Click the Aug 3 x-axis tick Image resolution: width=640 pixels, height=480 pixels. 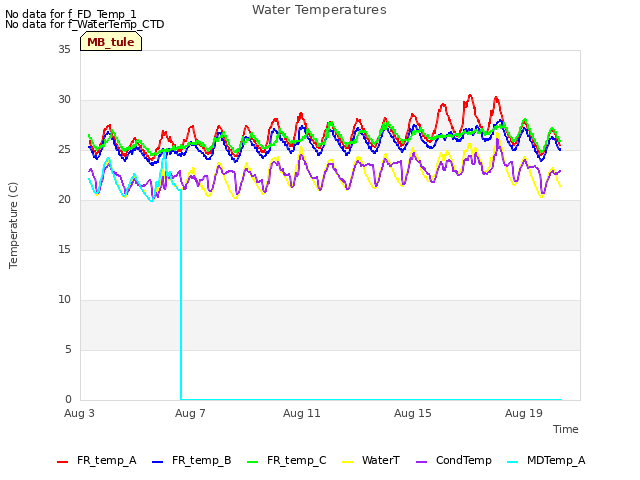point(79,413)
